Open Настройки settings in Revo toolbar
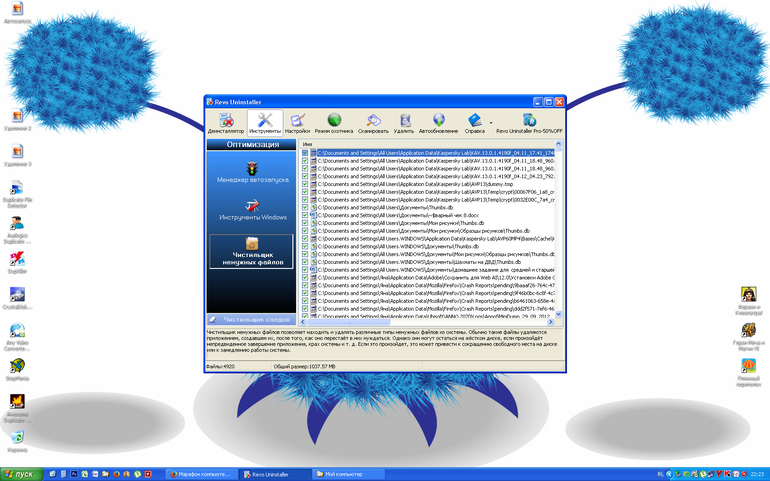 (298, 123)
